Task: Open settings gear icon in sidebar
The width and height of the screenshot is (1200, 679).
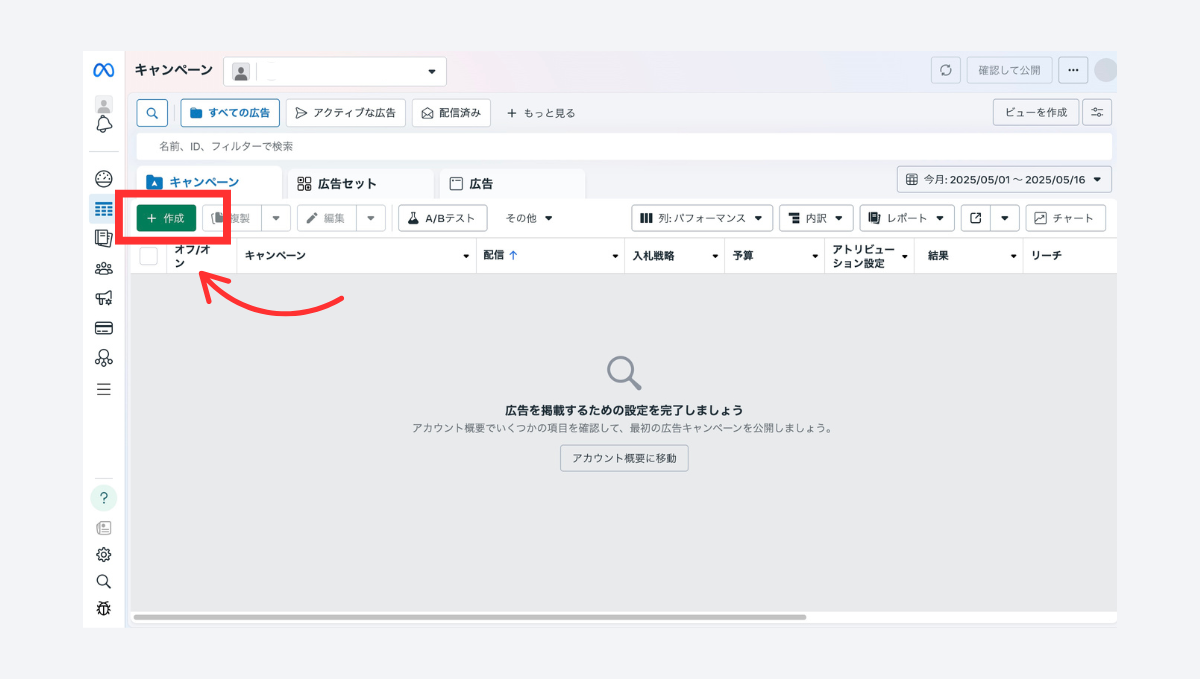Action: point(104,555)
